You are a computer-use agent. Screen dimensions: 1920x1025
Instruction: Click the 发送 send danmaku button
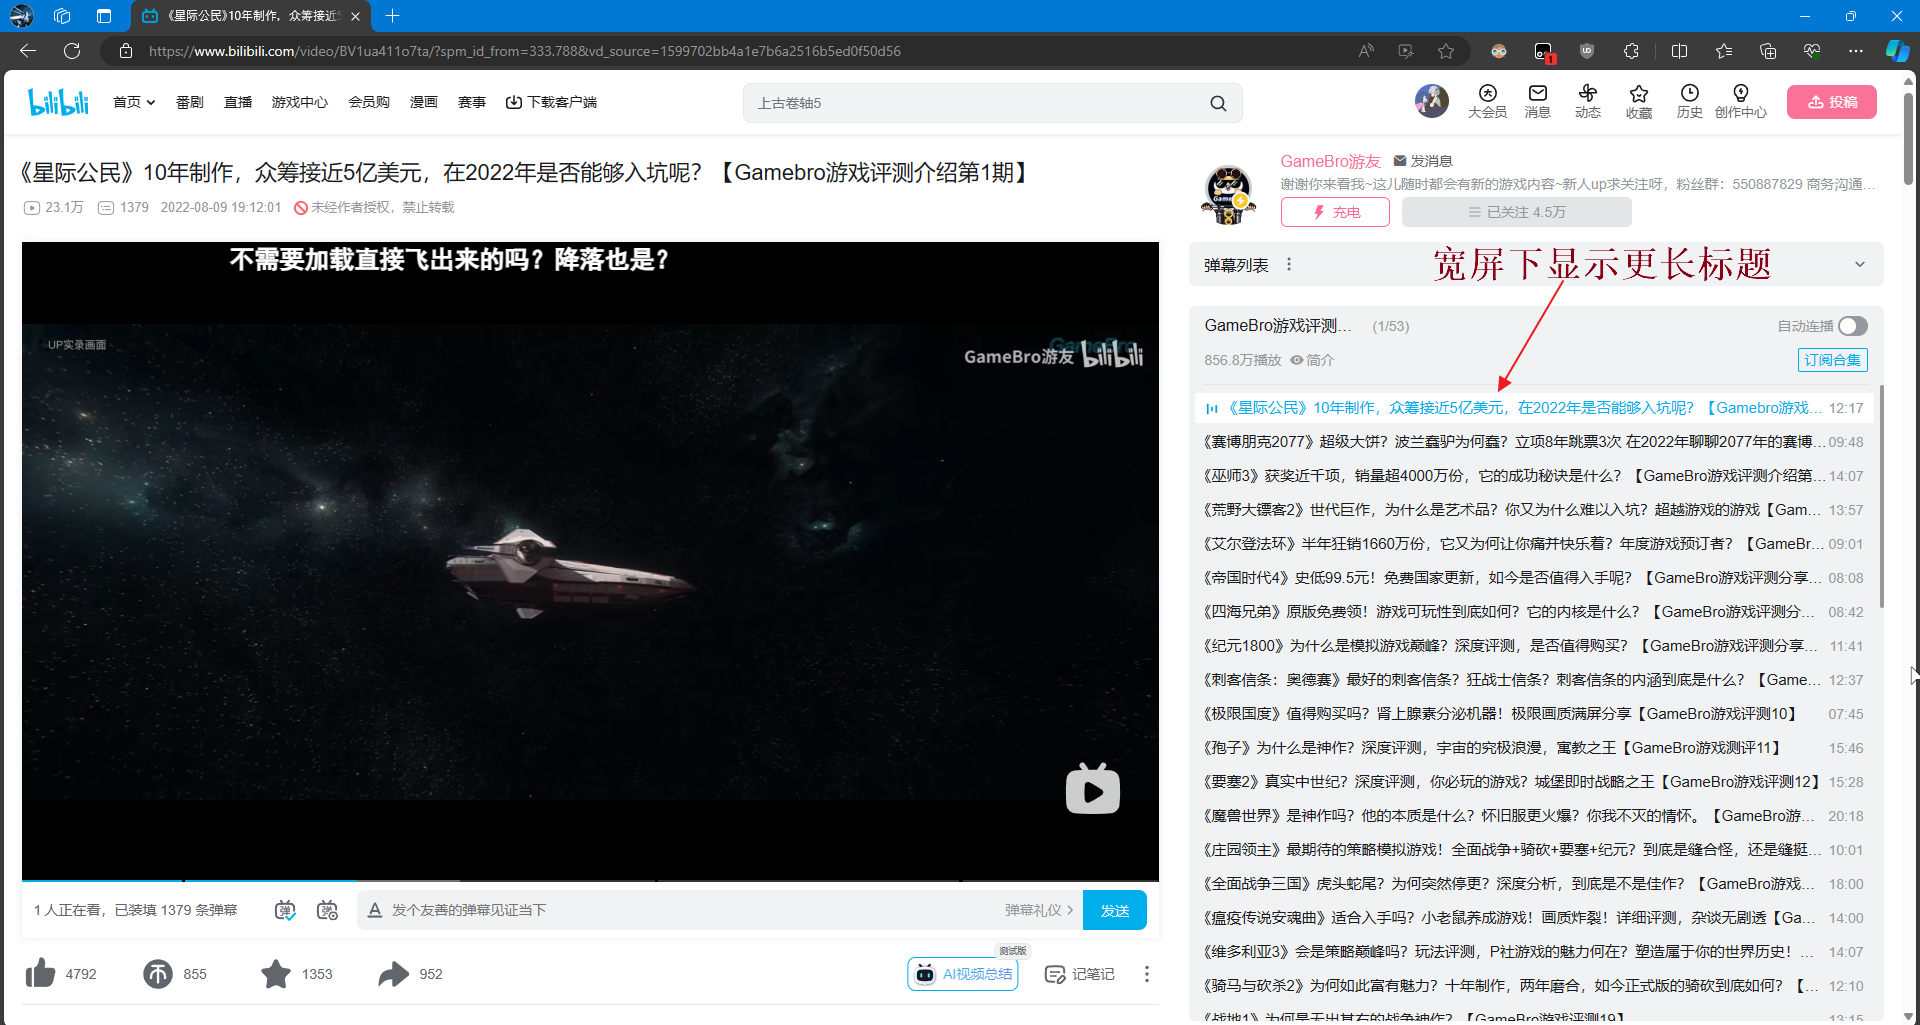1114,910
